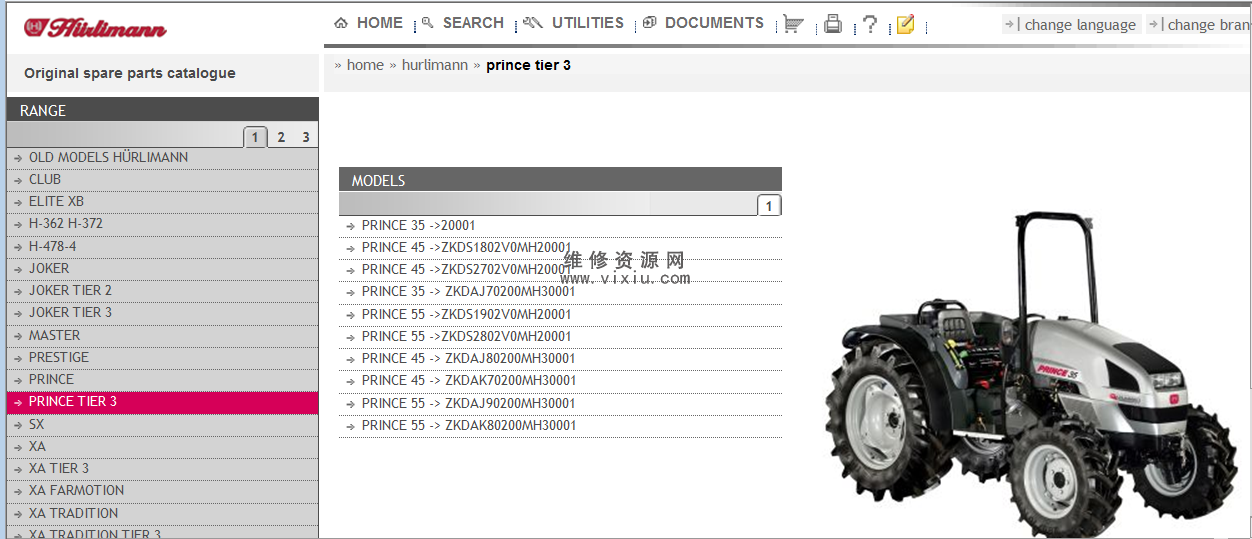Click the RANGE panel header
This screenshot has height=539, width=1252.
click(162, 110)
